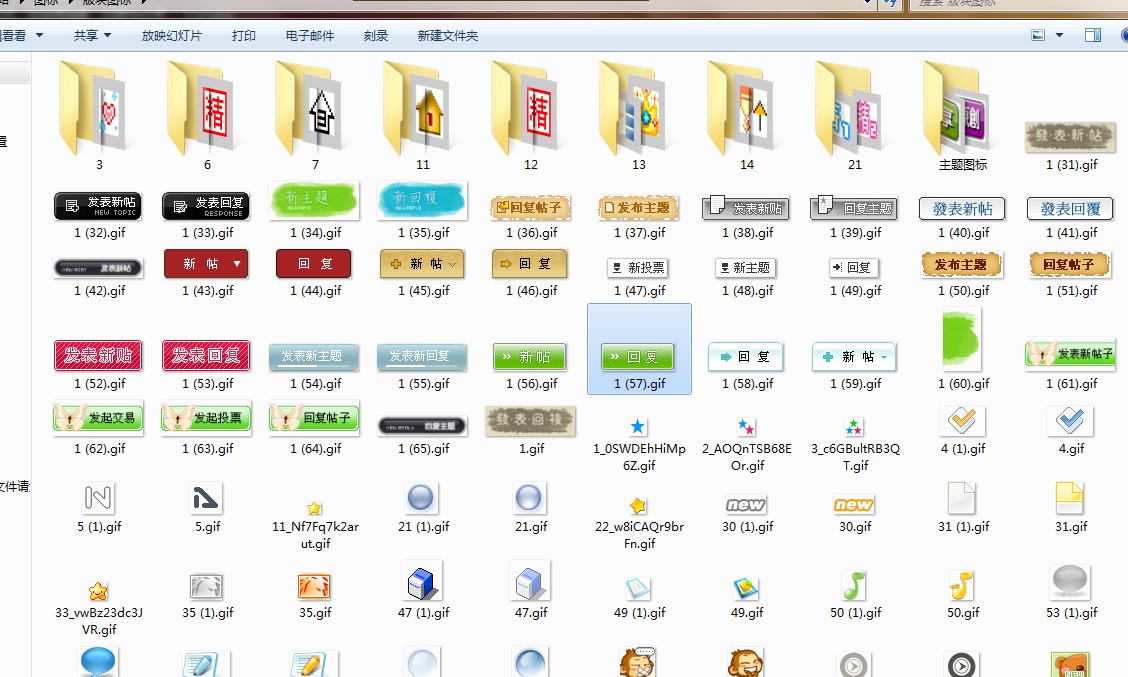Select the 21 (1).gif blue sphere icon
Screen dimensions: 1128x677
pos(421,497)
